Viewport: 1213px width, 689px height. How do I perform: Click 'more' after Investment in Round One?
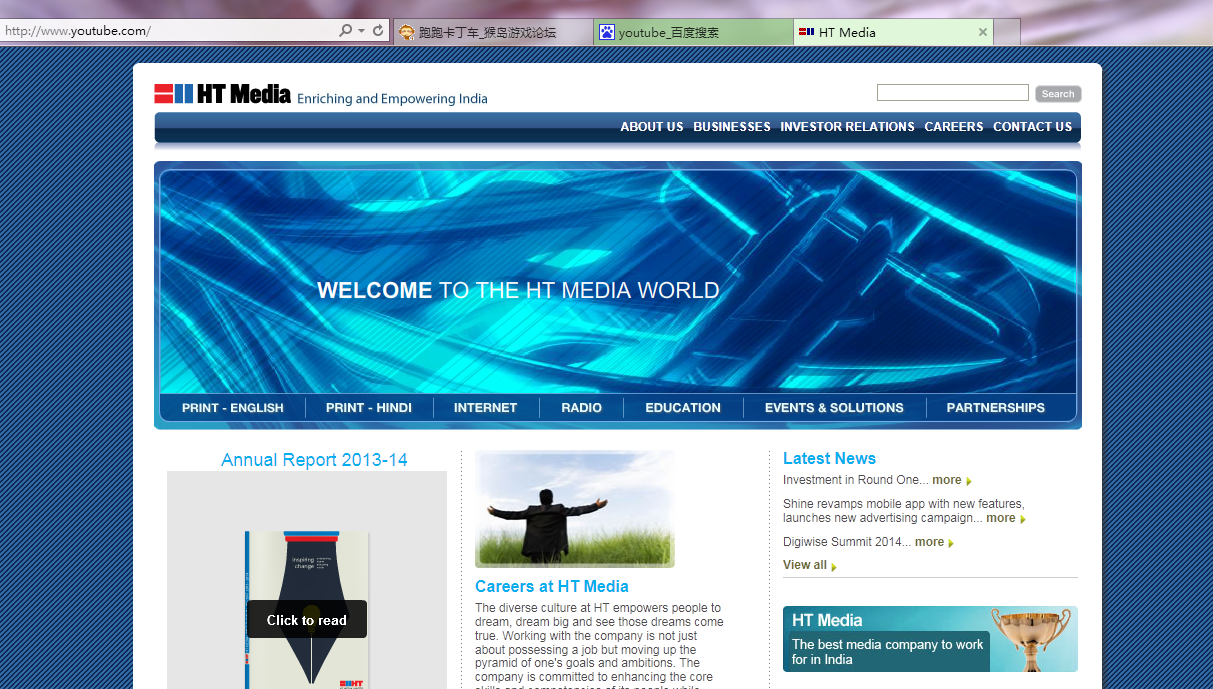click(947, 480)
